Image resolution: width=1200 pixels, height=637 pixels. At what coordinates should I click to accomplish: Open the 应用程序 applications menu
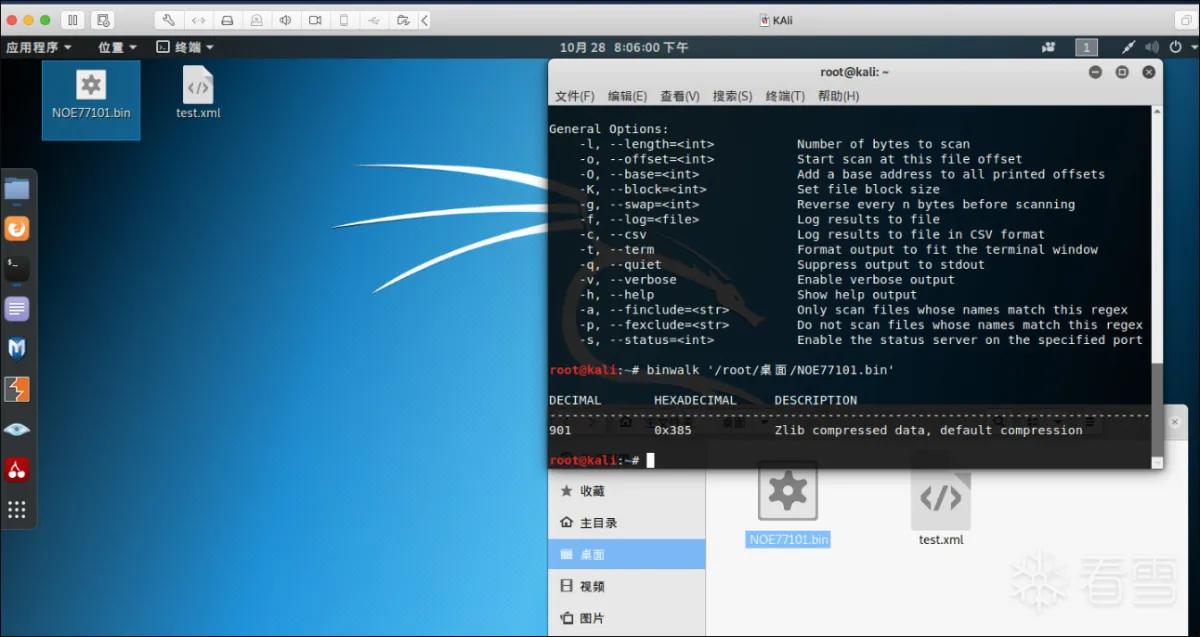coord(39,47)
